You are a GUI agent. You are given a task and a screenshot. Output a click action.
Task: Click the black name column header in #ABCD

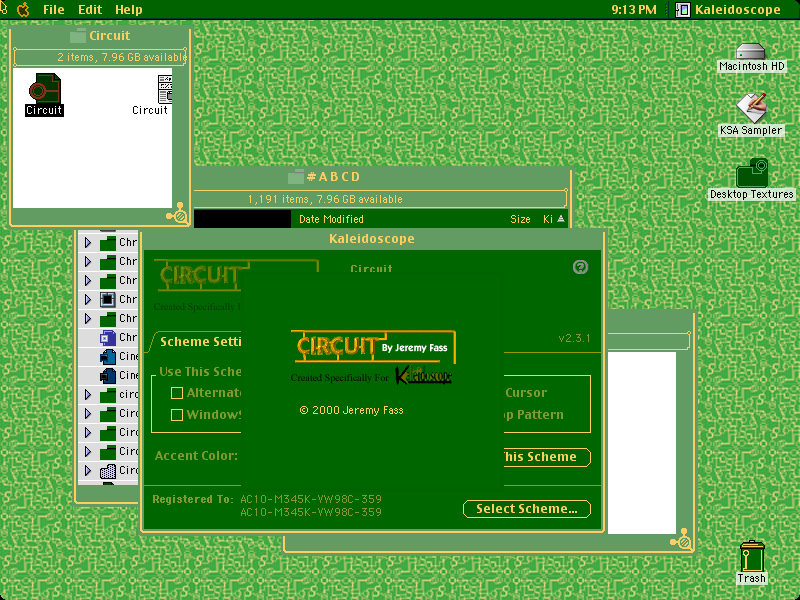[242, 219]
